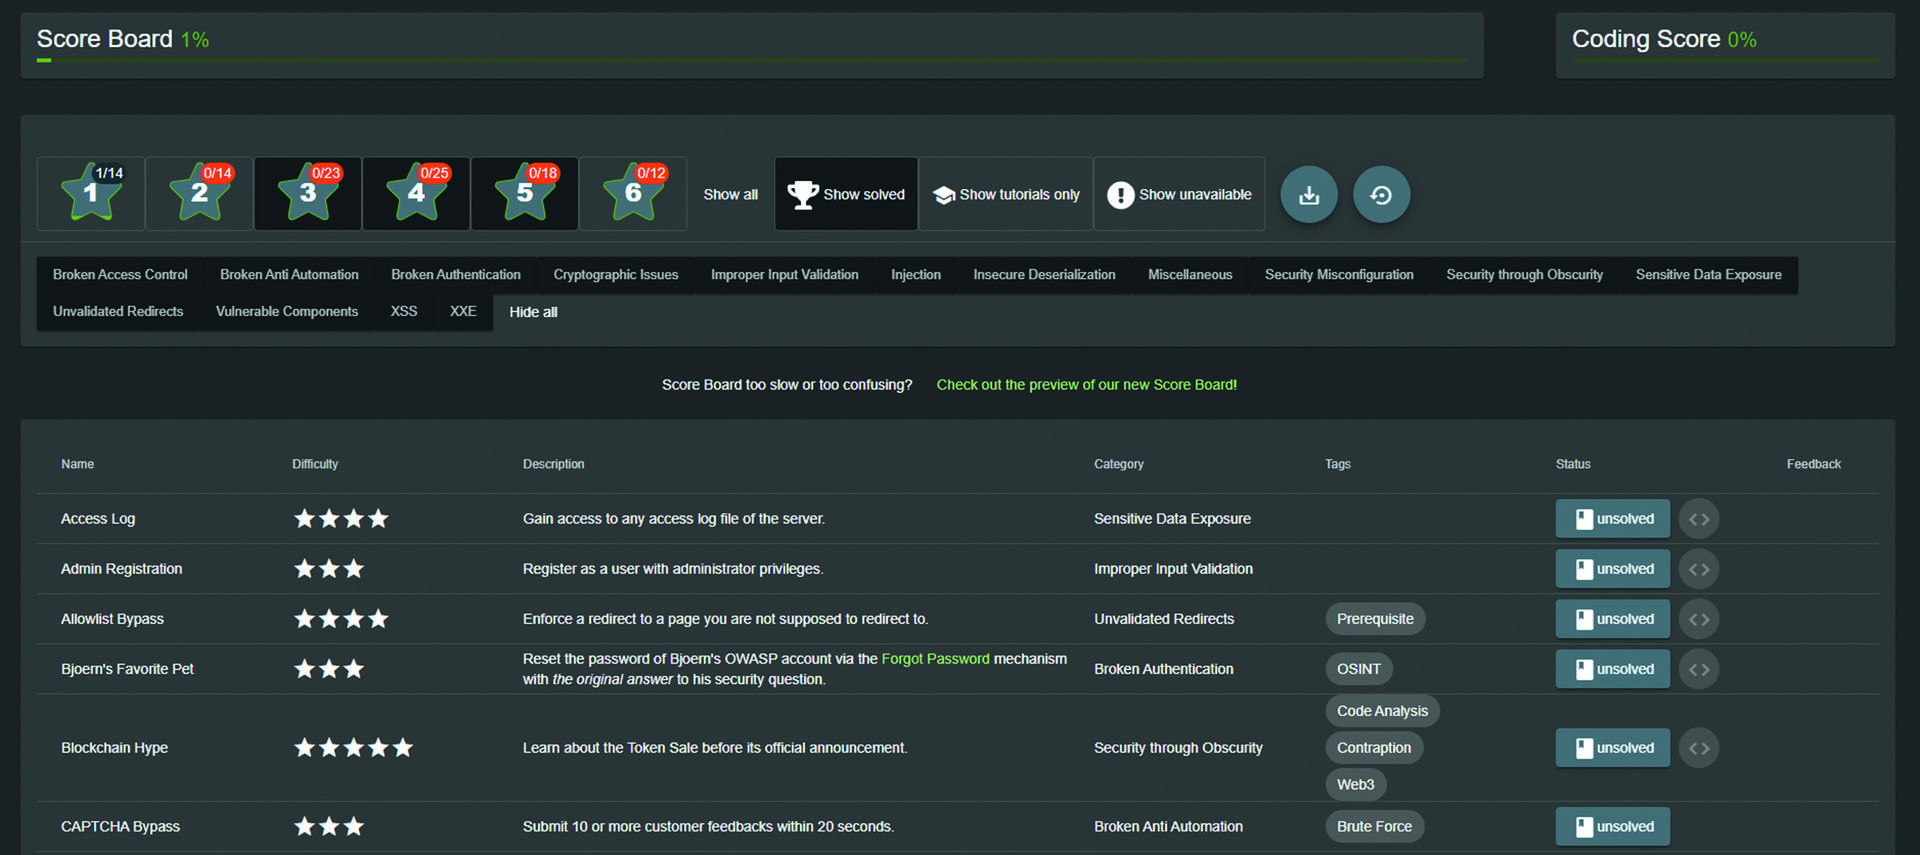
Task: Click Hide all categories button
Action: 533,312
